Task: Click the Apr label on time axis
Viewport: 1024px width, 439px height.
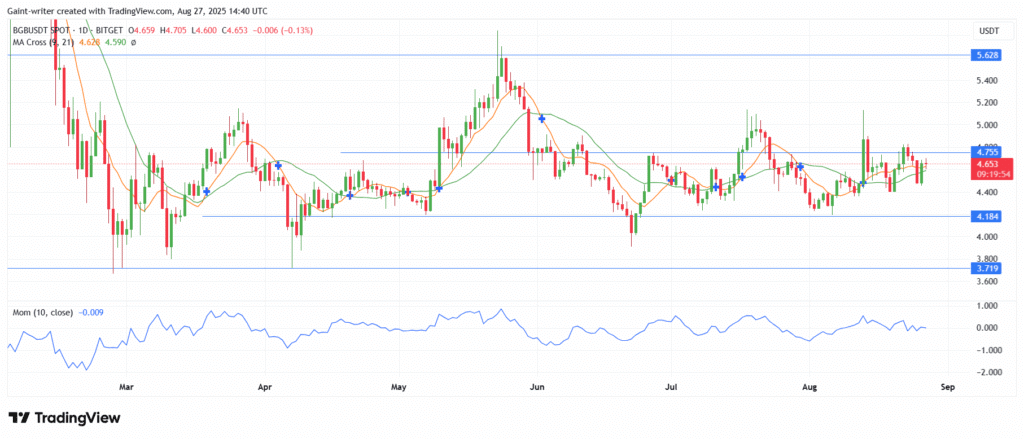Action: (264, 387)
